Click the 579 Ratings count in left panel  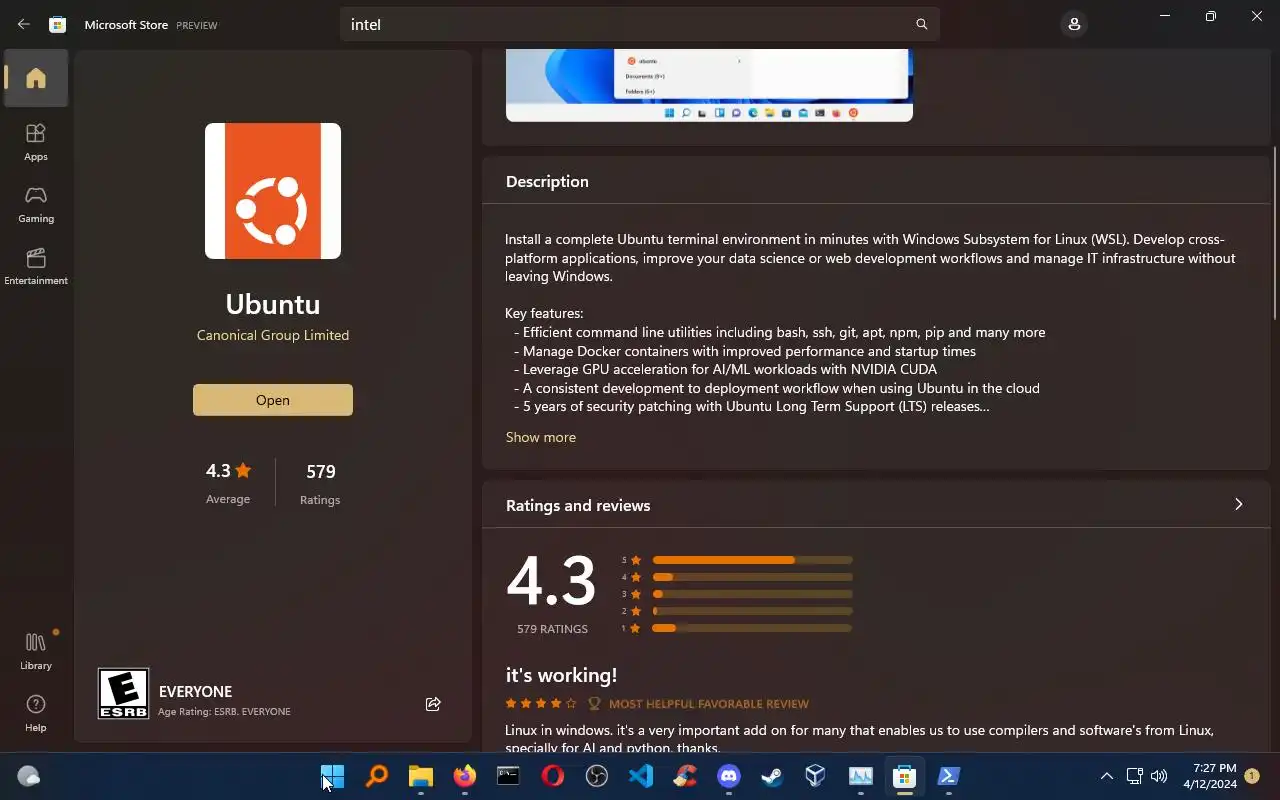click(x=320, y=482)
